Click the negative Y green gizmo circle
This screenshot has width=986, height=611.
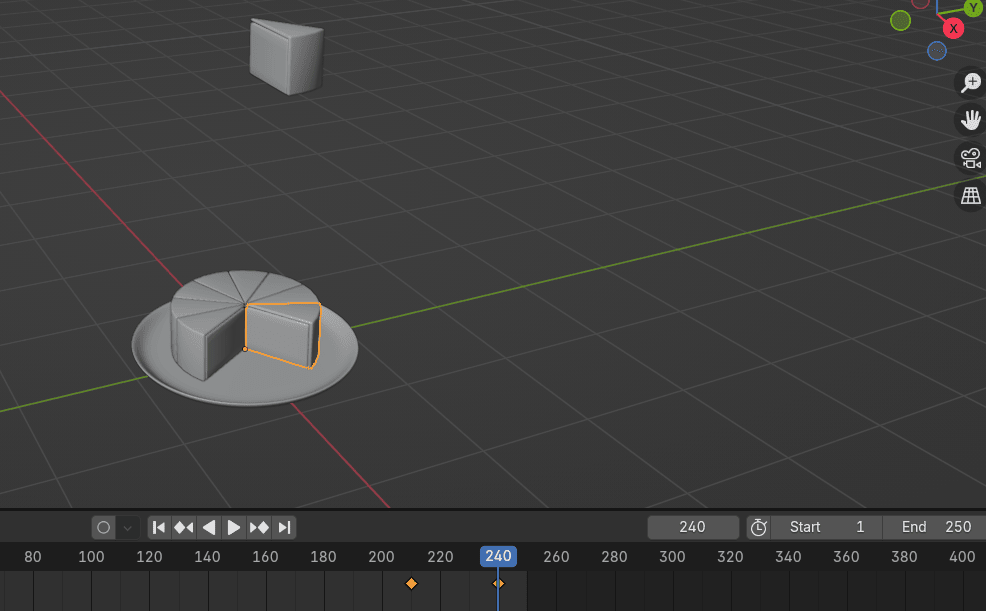coord(900,20)
